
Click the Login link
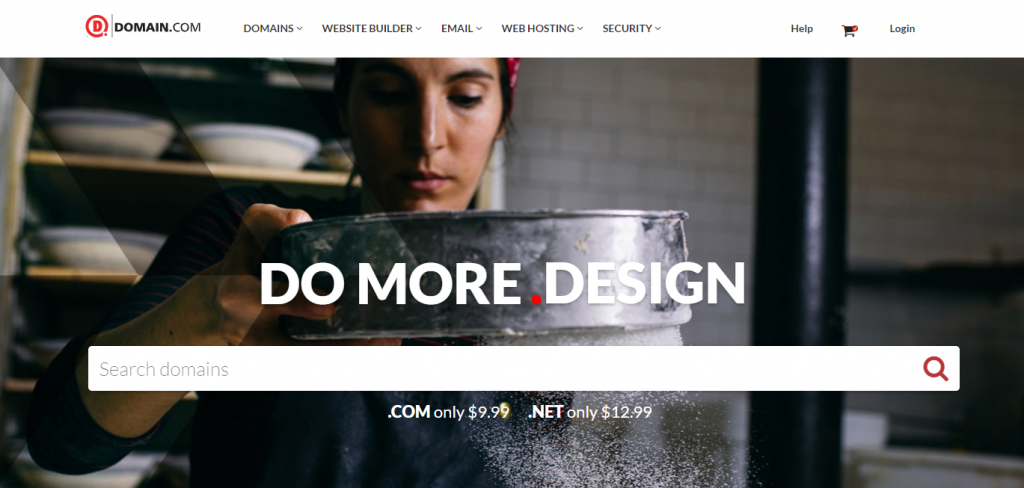[902, 29]
